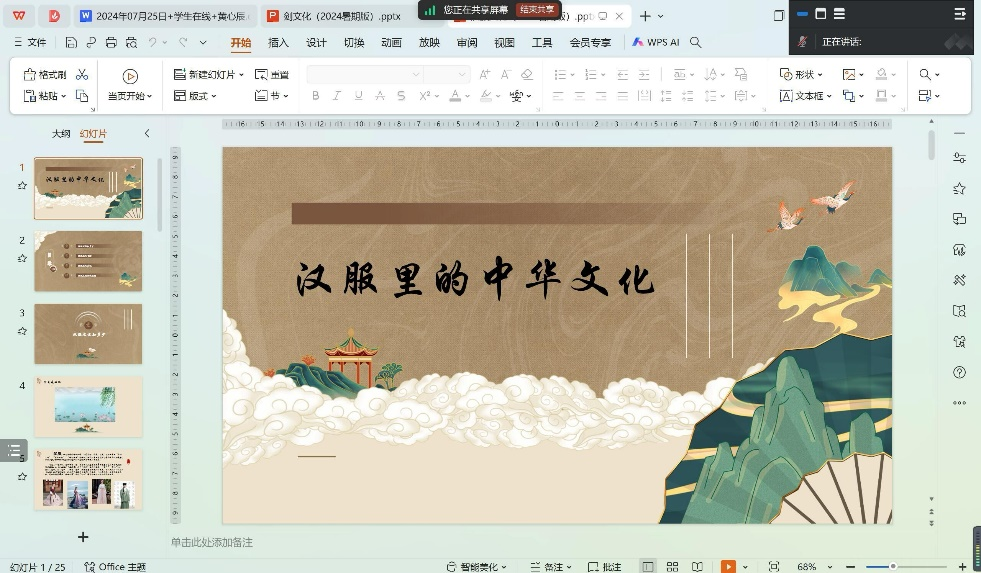Click the End Sharing (结束共享) button
Screen dimensions: 981x573
536,9
